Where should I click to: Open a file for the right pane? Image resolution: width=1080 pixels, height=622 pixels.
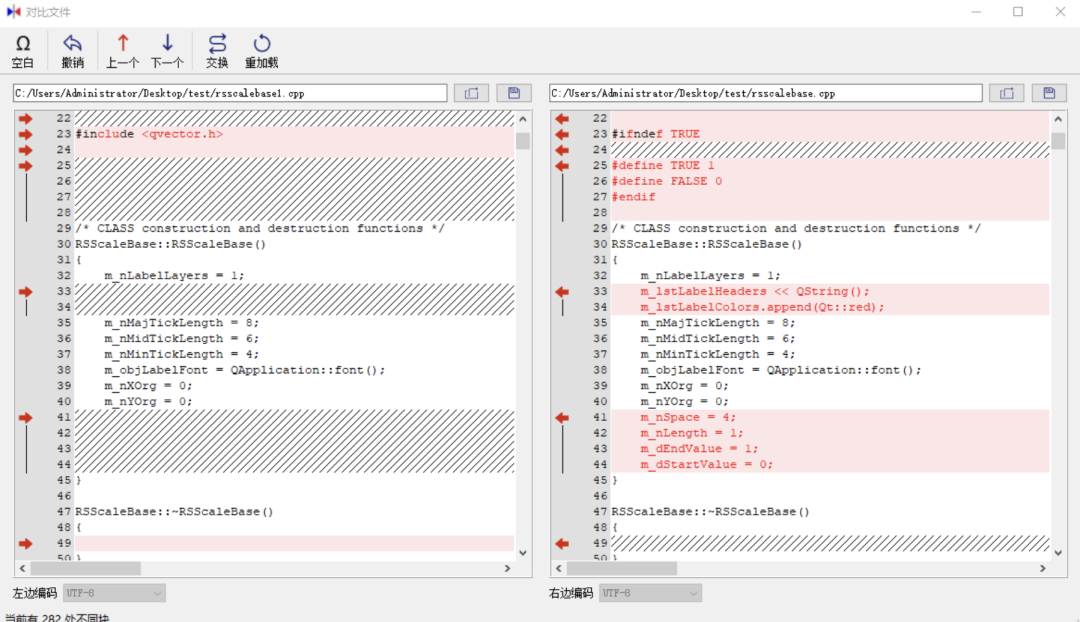[1007, 93]
